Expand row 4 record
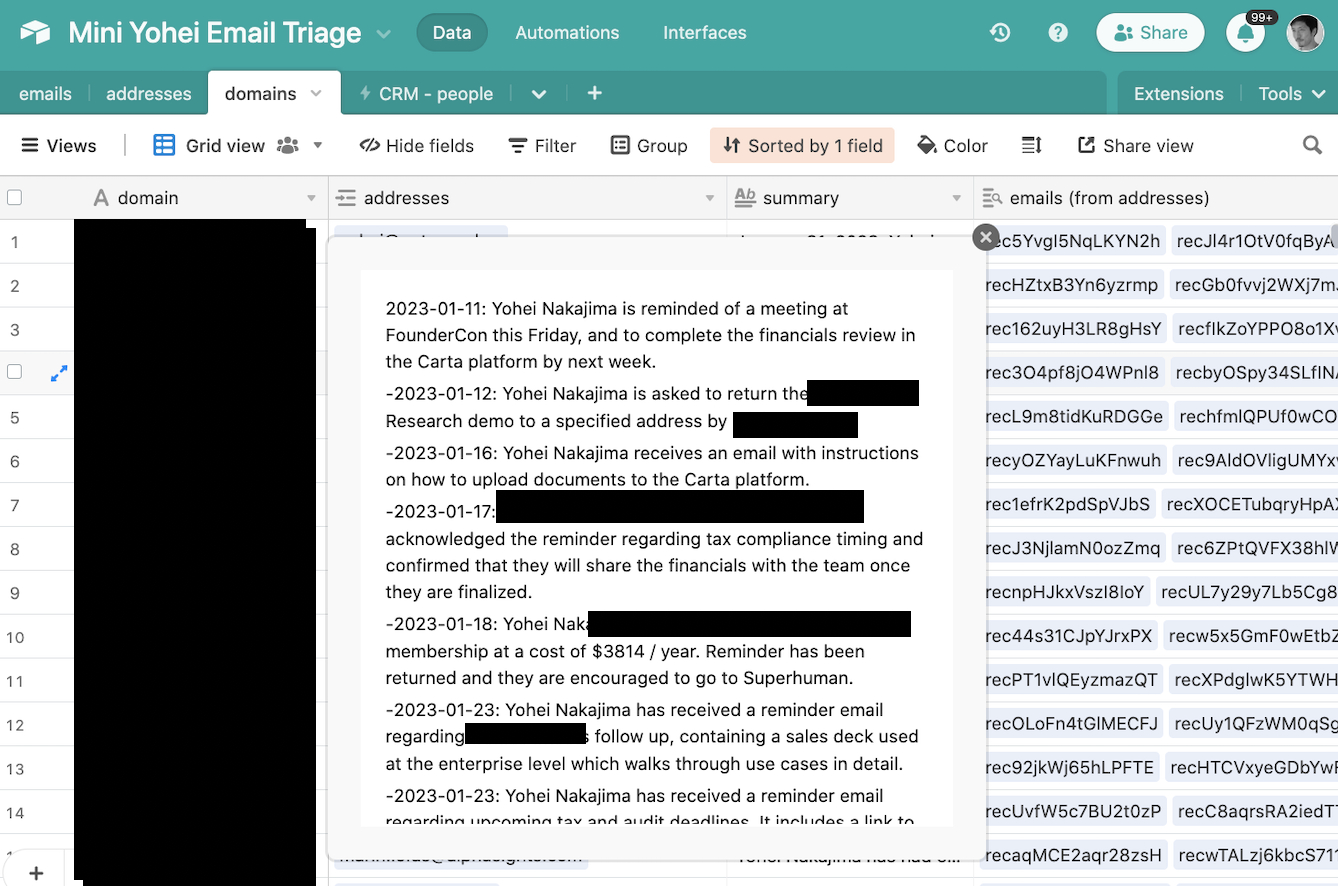This screenshot has height=886, width=1338. (x=59, y=373)
